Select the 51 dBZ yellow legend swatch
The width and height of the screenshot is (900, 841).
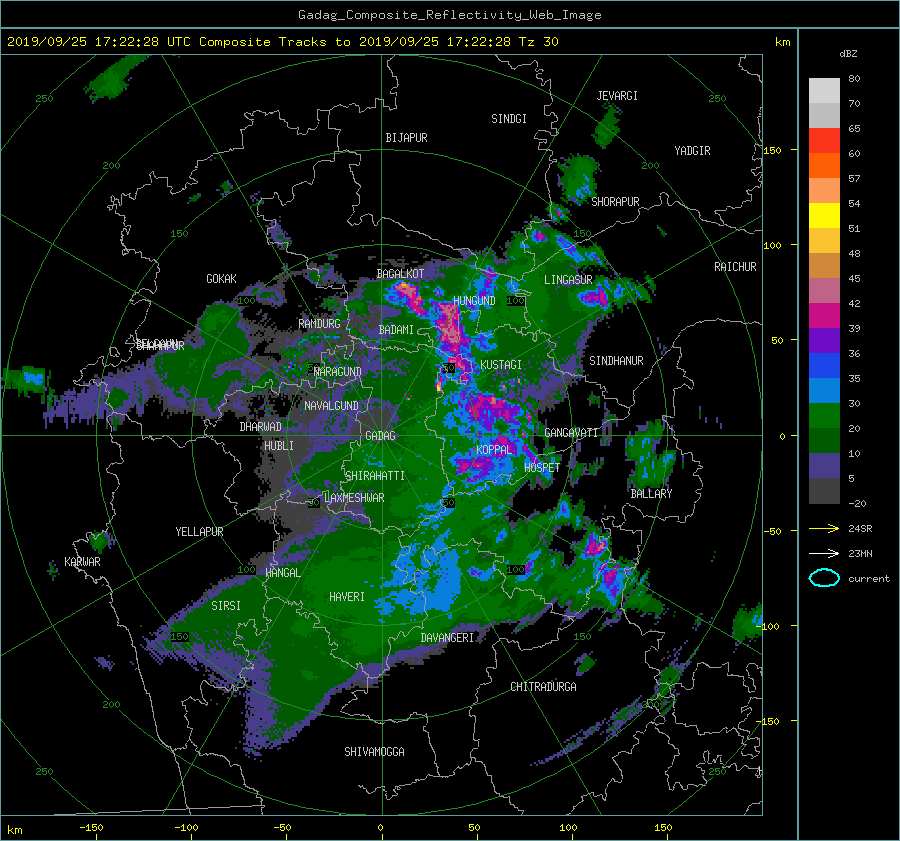click(824, 215)
